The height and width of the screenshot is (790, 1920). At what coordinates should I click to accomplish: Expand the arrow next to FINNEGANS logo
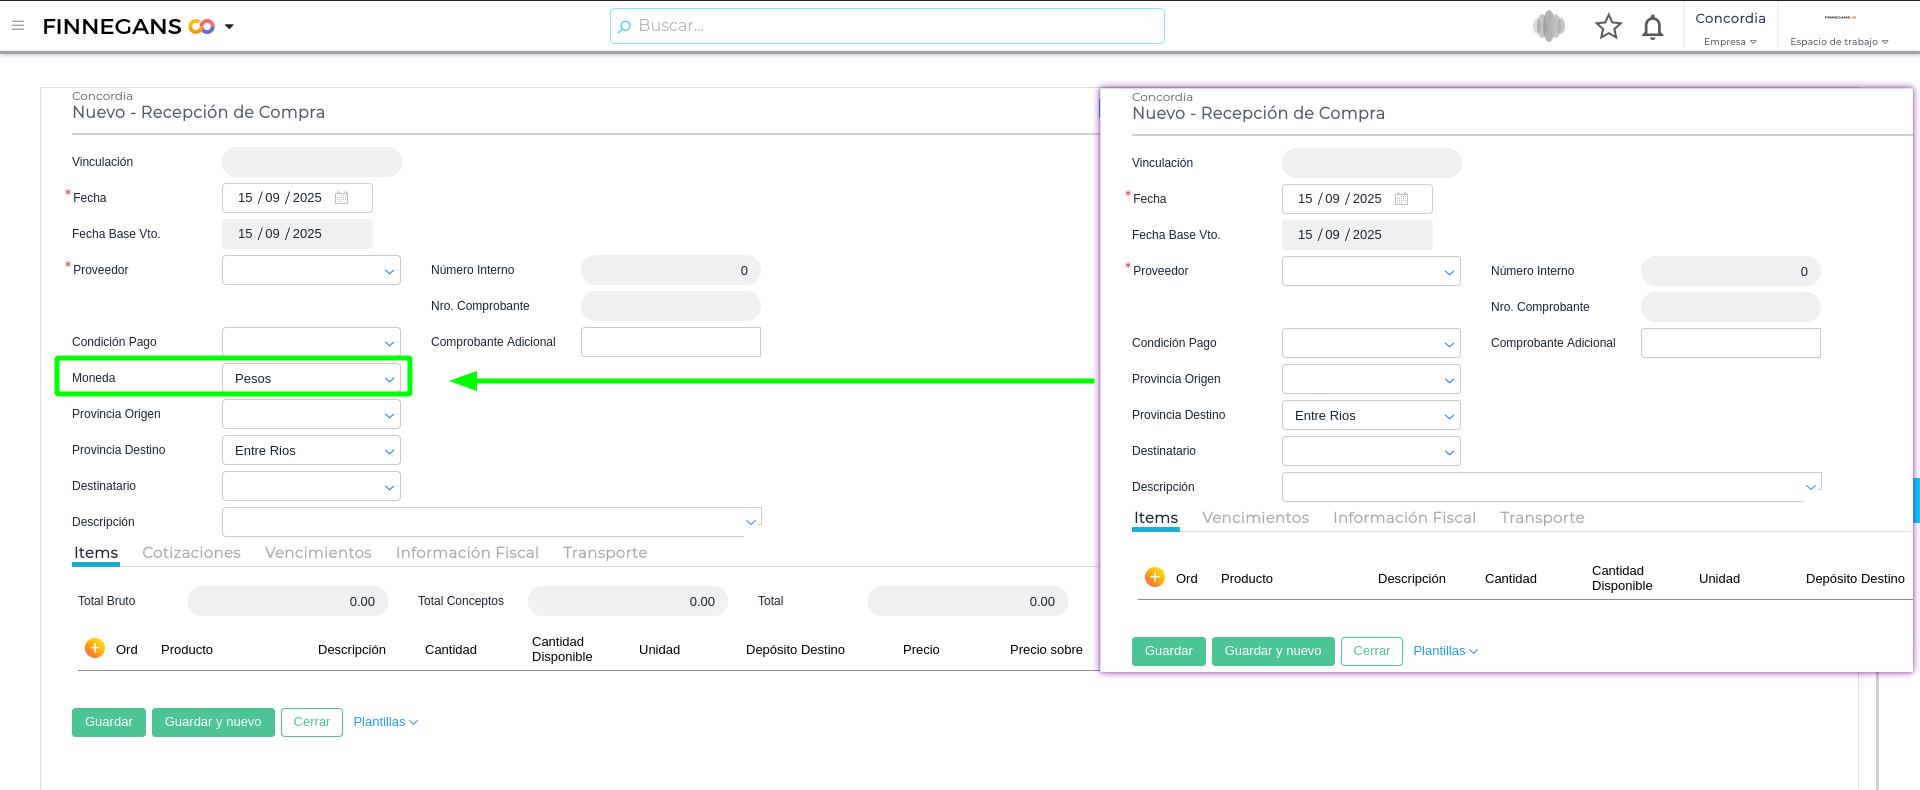tap(229, 27)
